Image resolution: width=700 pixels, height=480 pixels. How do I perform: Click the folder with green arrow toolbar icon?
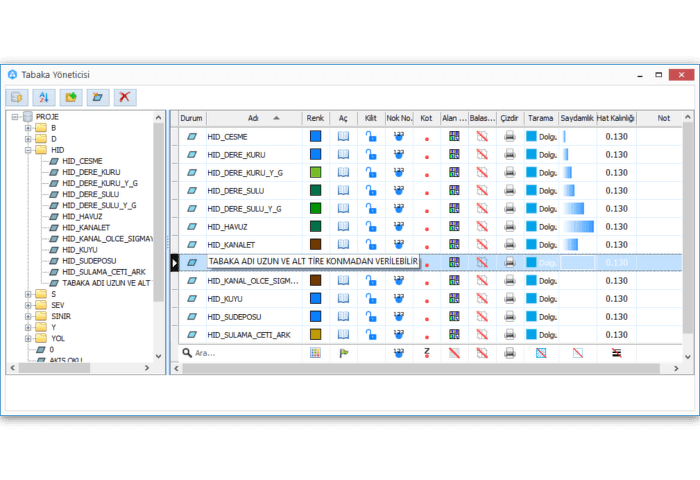coord(70,97)
